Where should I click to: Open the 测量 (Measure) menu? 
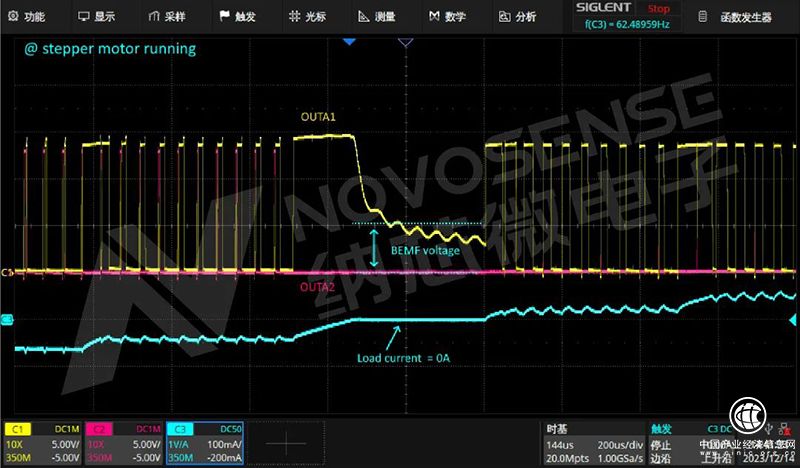(x=376, y=16)
